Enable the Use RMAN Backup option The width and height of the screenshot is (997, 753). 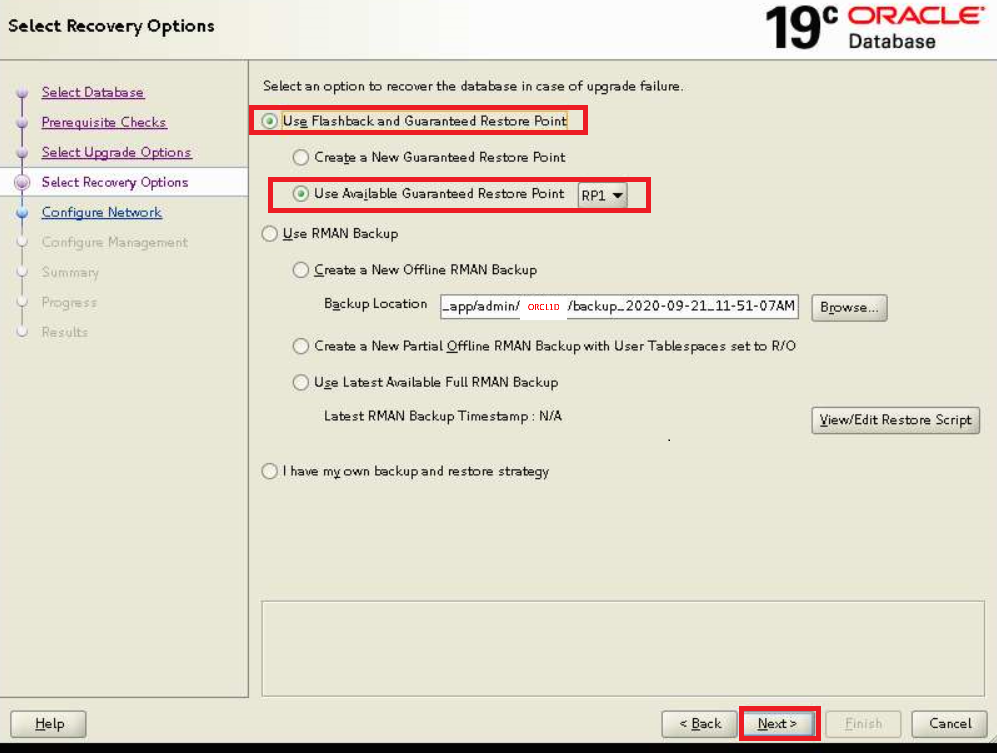coord(268,234)
